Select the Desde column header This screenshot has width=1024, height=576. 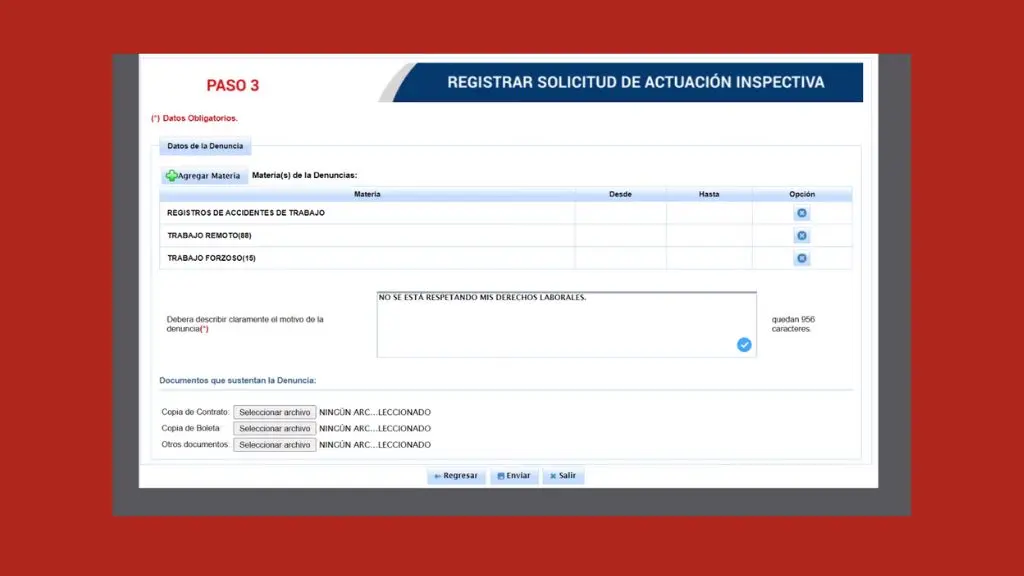coord(620,194)
